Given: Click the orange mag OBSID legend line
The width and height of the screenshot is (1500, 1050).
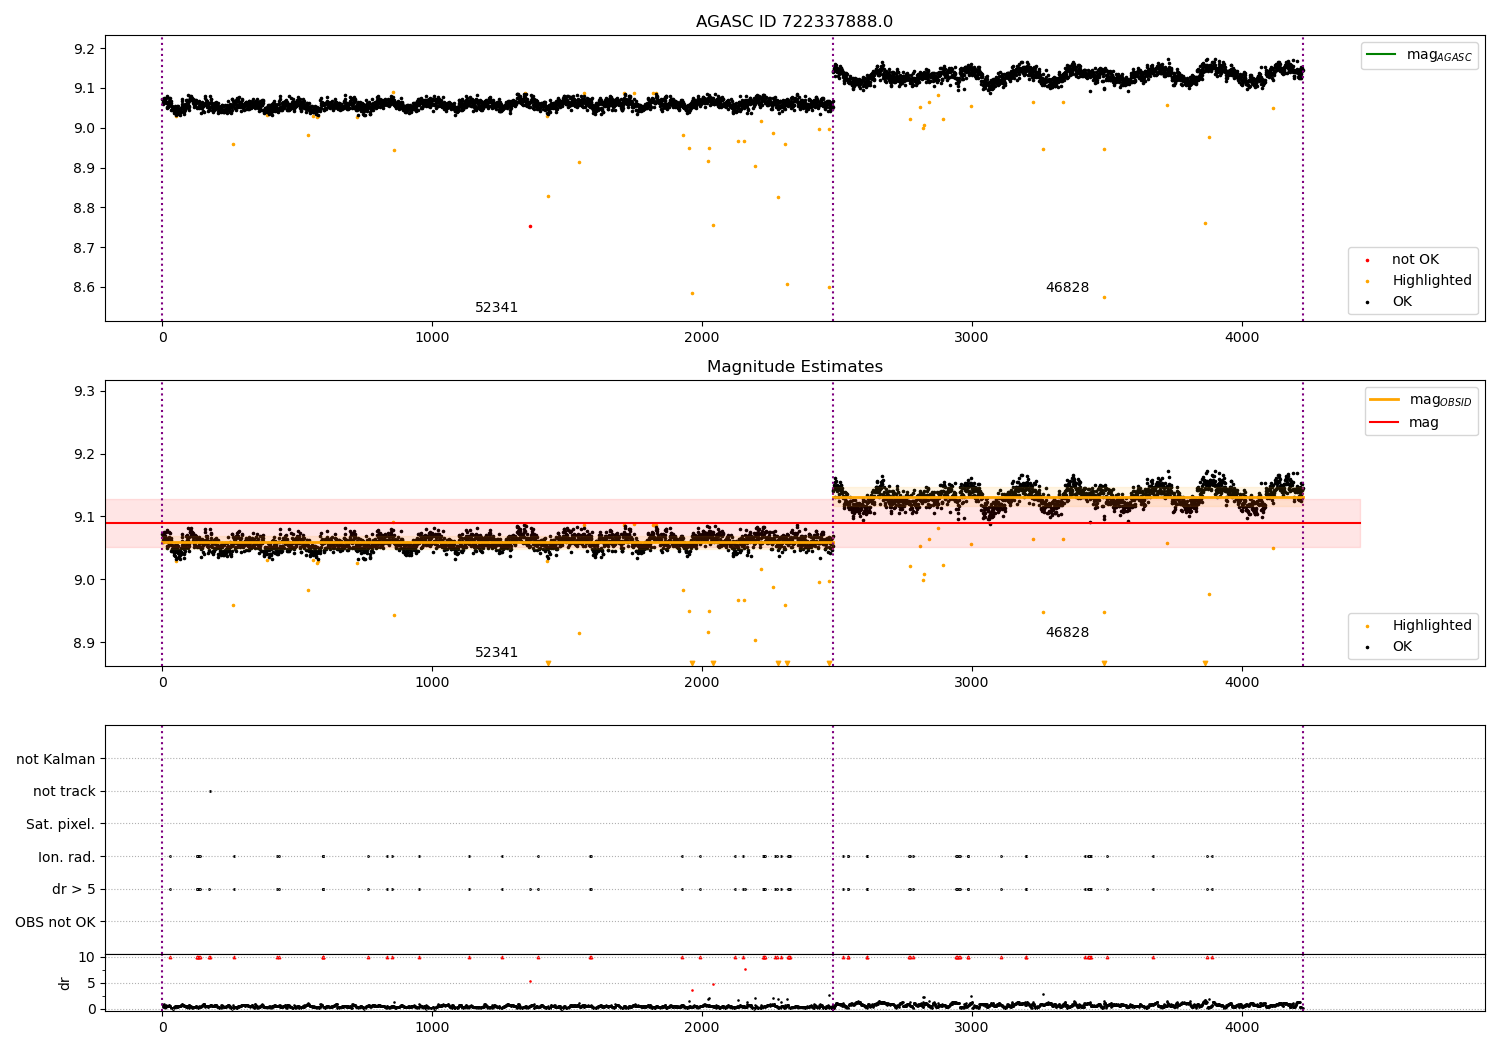Looking at the screenshot, I should [1385, 399].
